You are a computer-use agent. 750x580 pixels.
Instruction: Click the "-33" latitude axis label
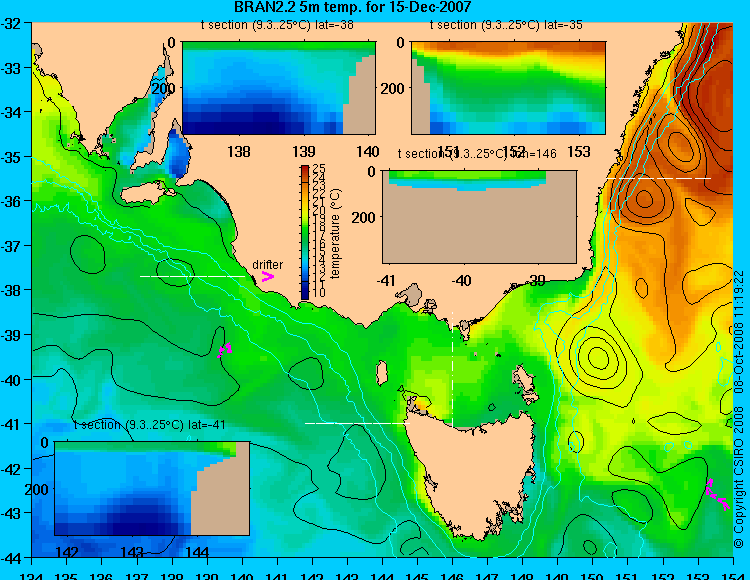[11, 68]
